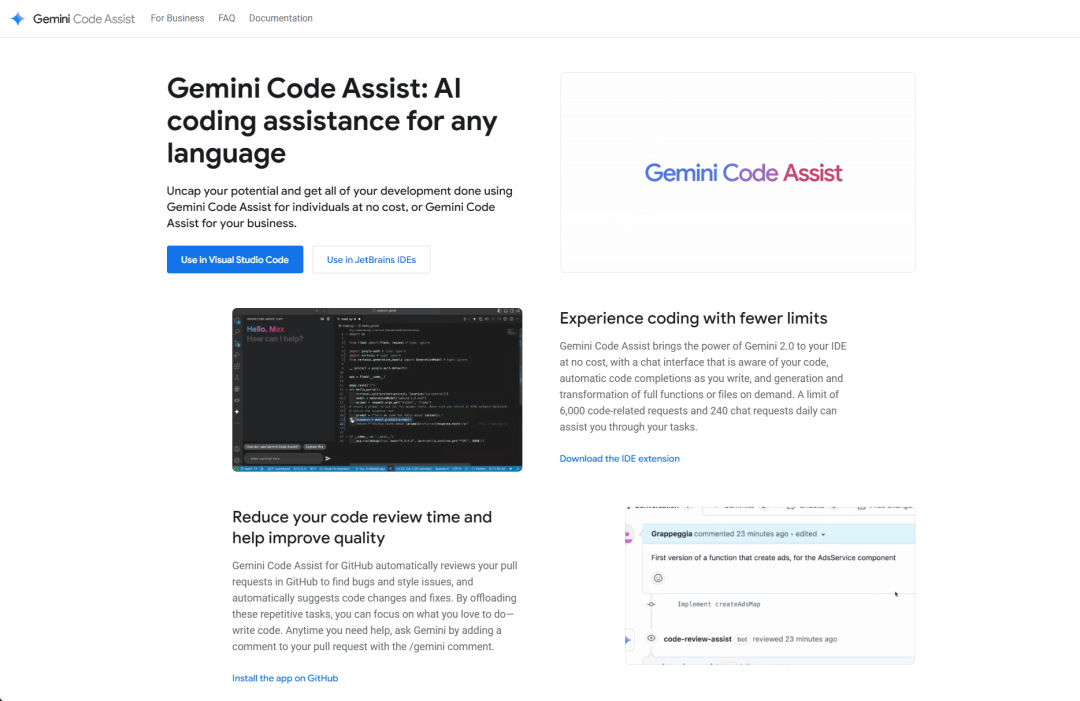Click the smiley reaction icon on Grappeggia's comment
The height and width of the screenshot is (701, 1080).
click(658, 578)
